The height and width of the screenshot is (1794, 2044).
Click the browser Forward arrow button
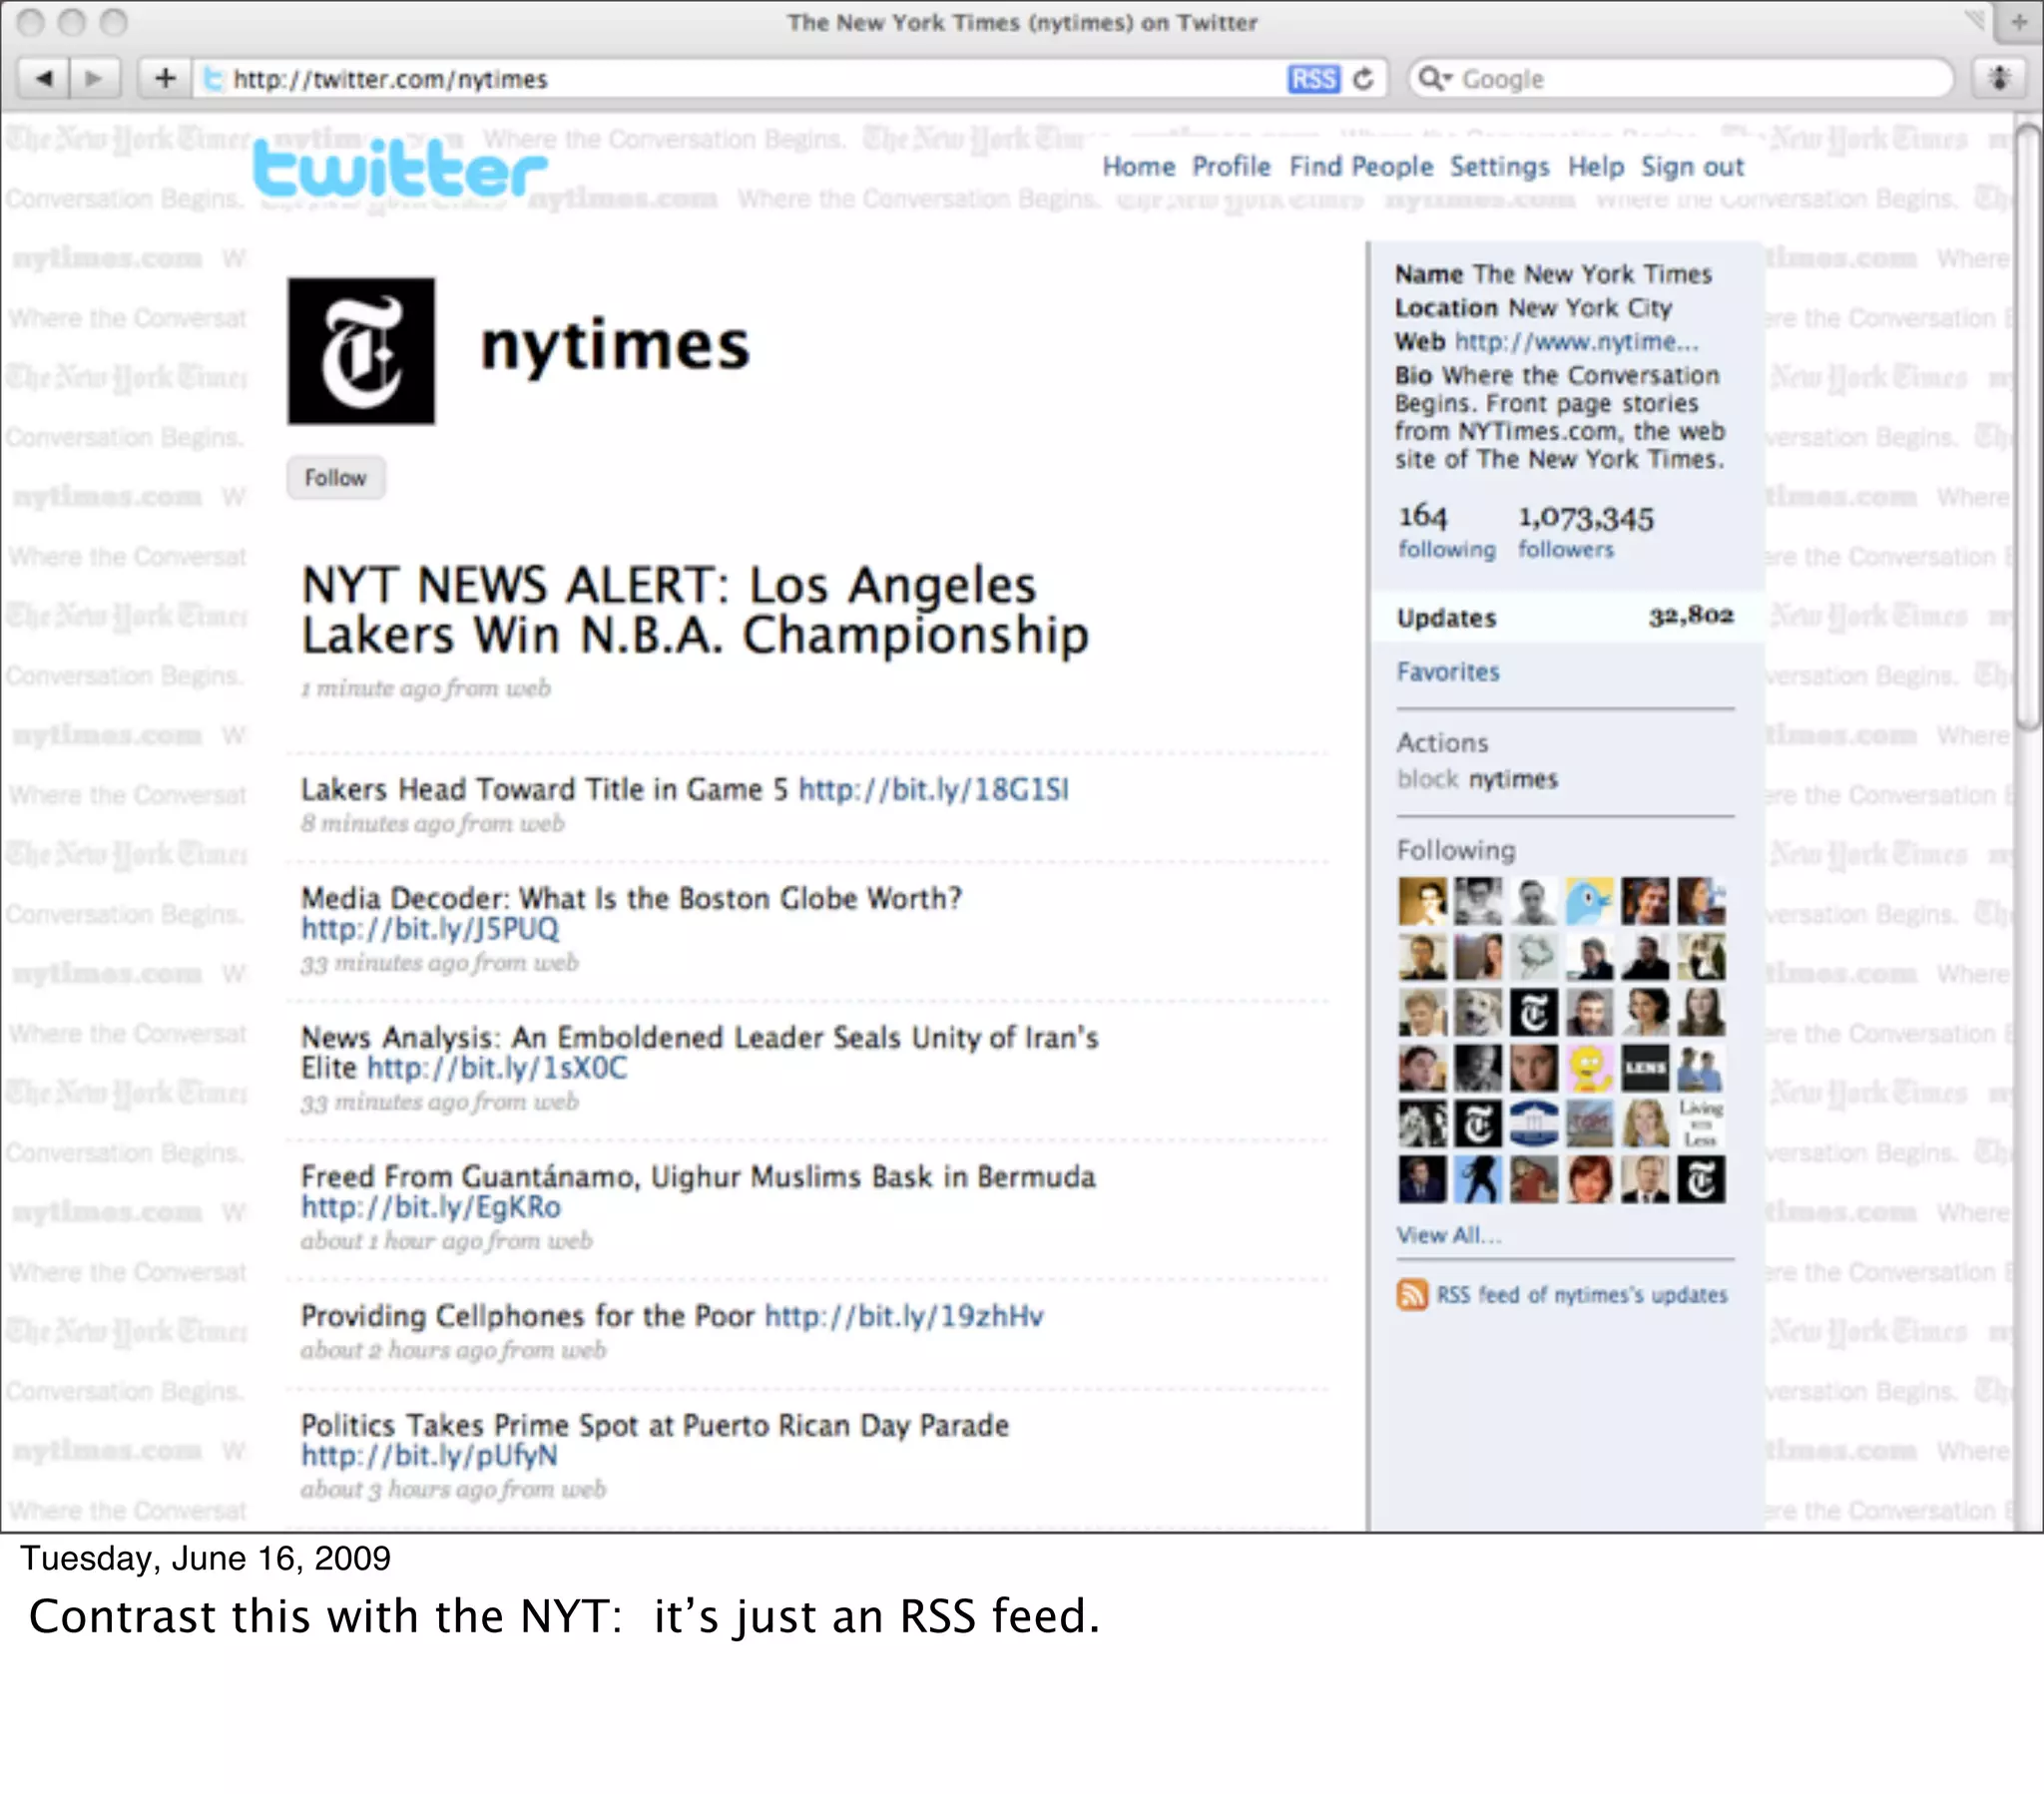pyautogui.click(x=94, y=78)
